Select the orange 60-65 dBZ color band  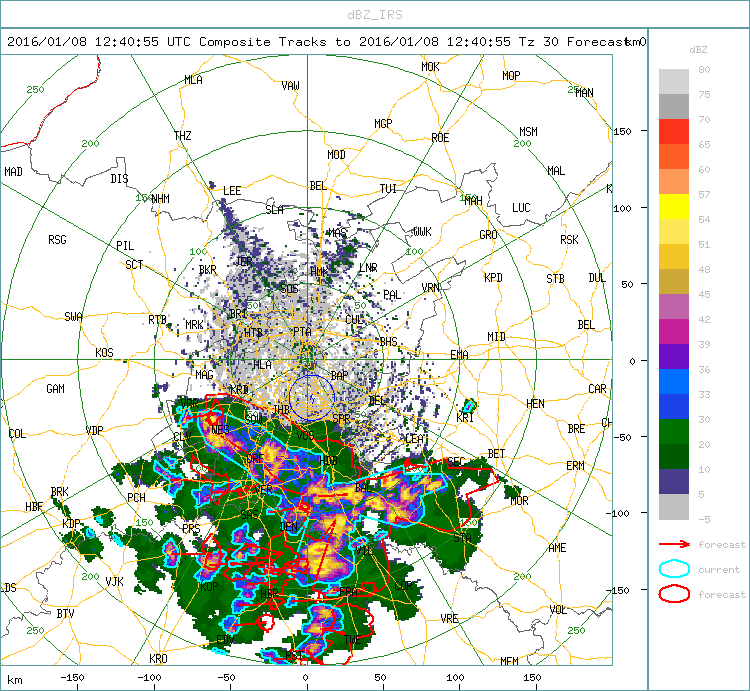pos(674,156)
